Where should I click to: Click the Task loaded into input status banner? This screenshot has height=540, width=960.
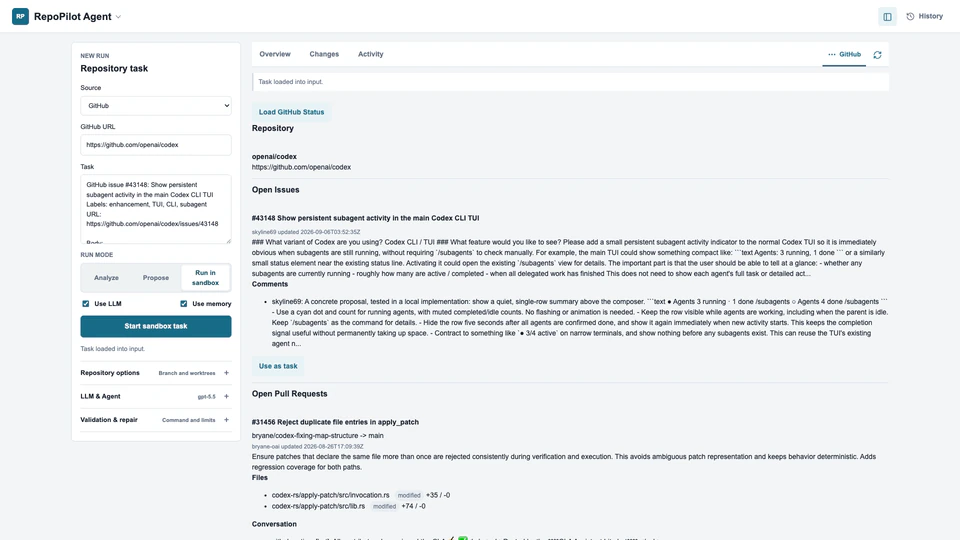(571, 82)
